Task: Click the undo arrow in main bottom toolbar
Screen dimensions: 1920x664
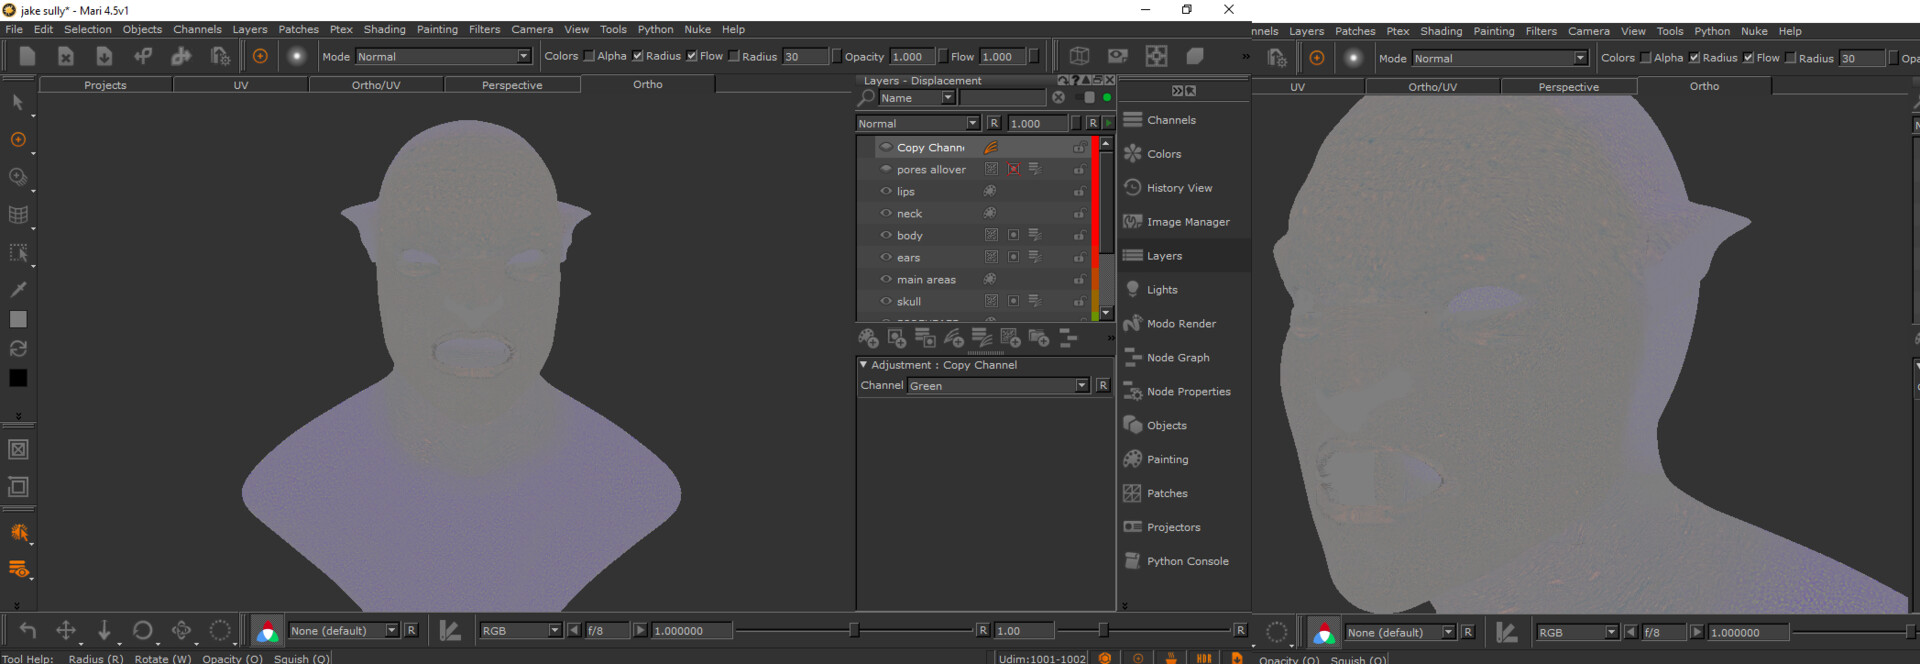Action: coord(28,630)
